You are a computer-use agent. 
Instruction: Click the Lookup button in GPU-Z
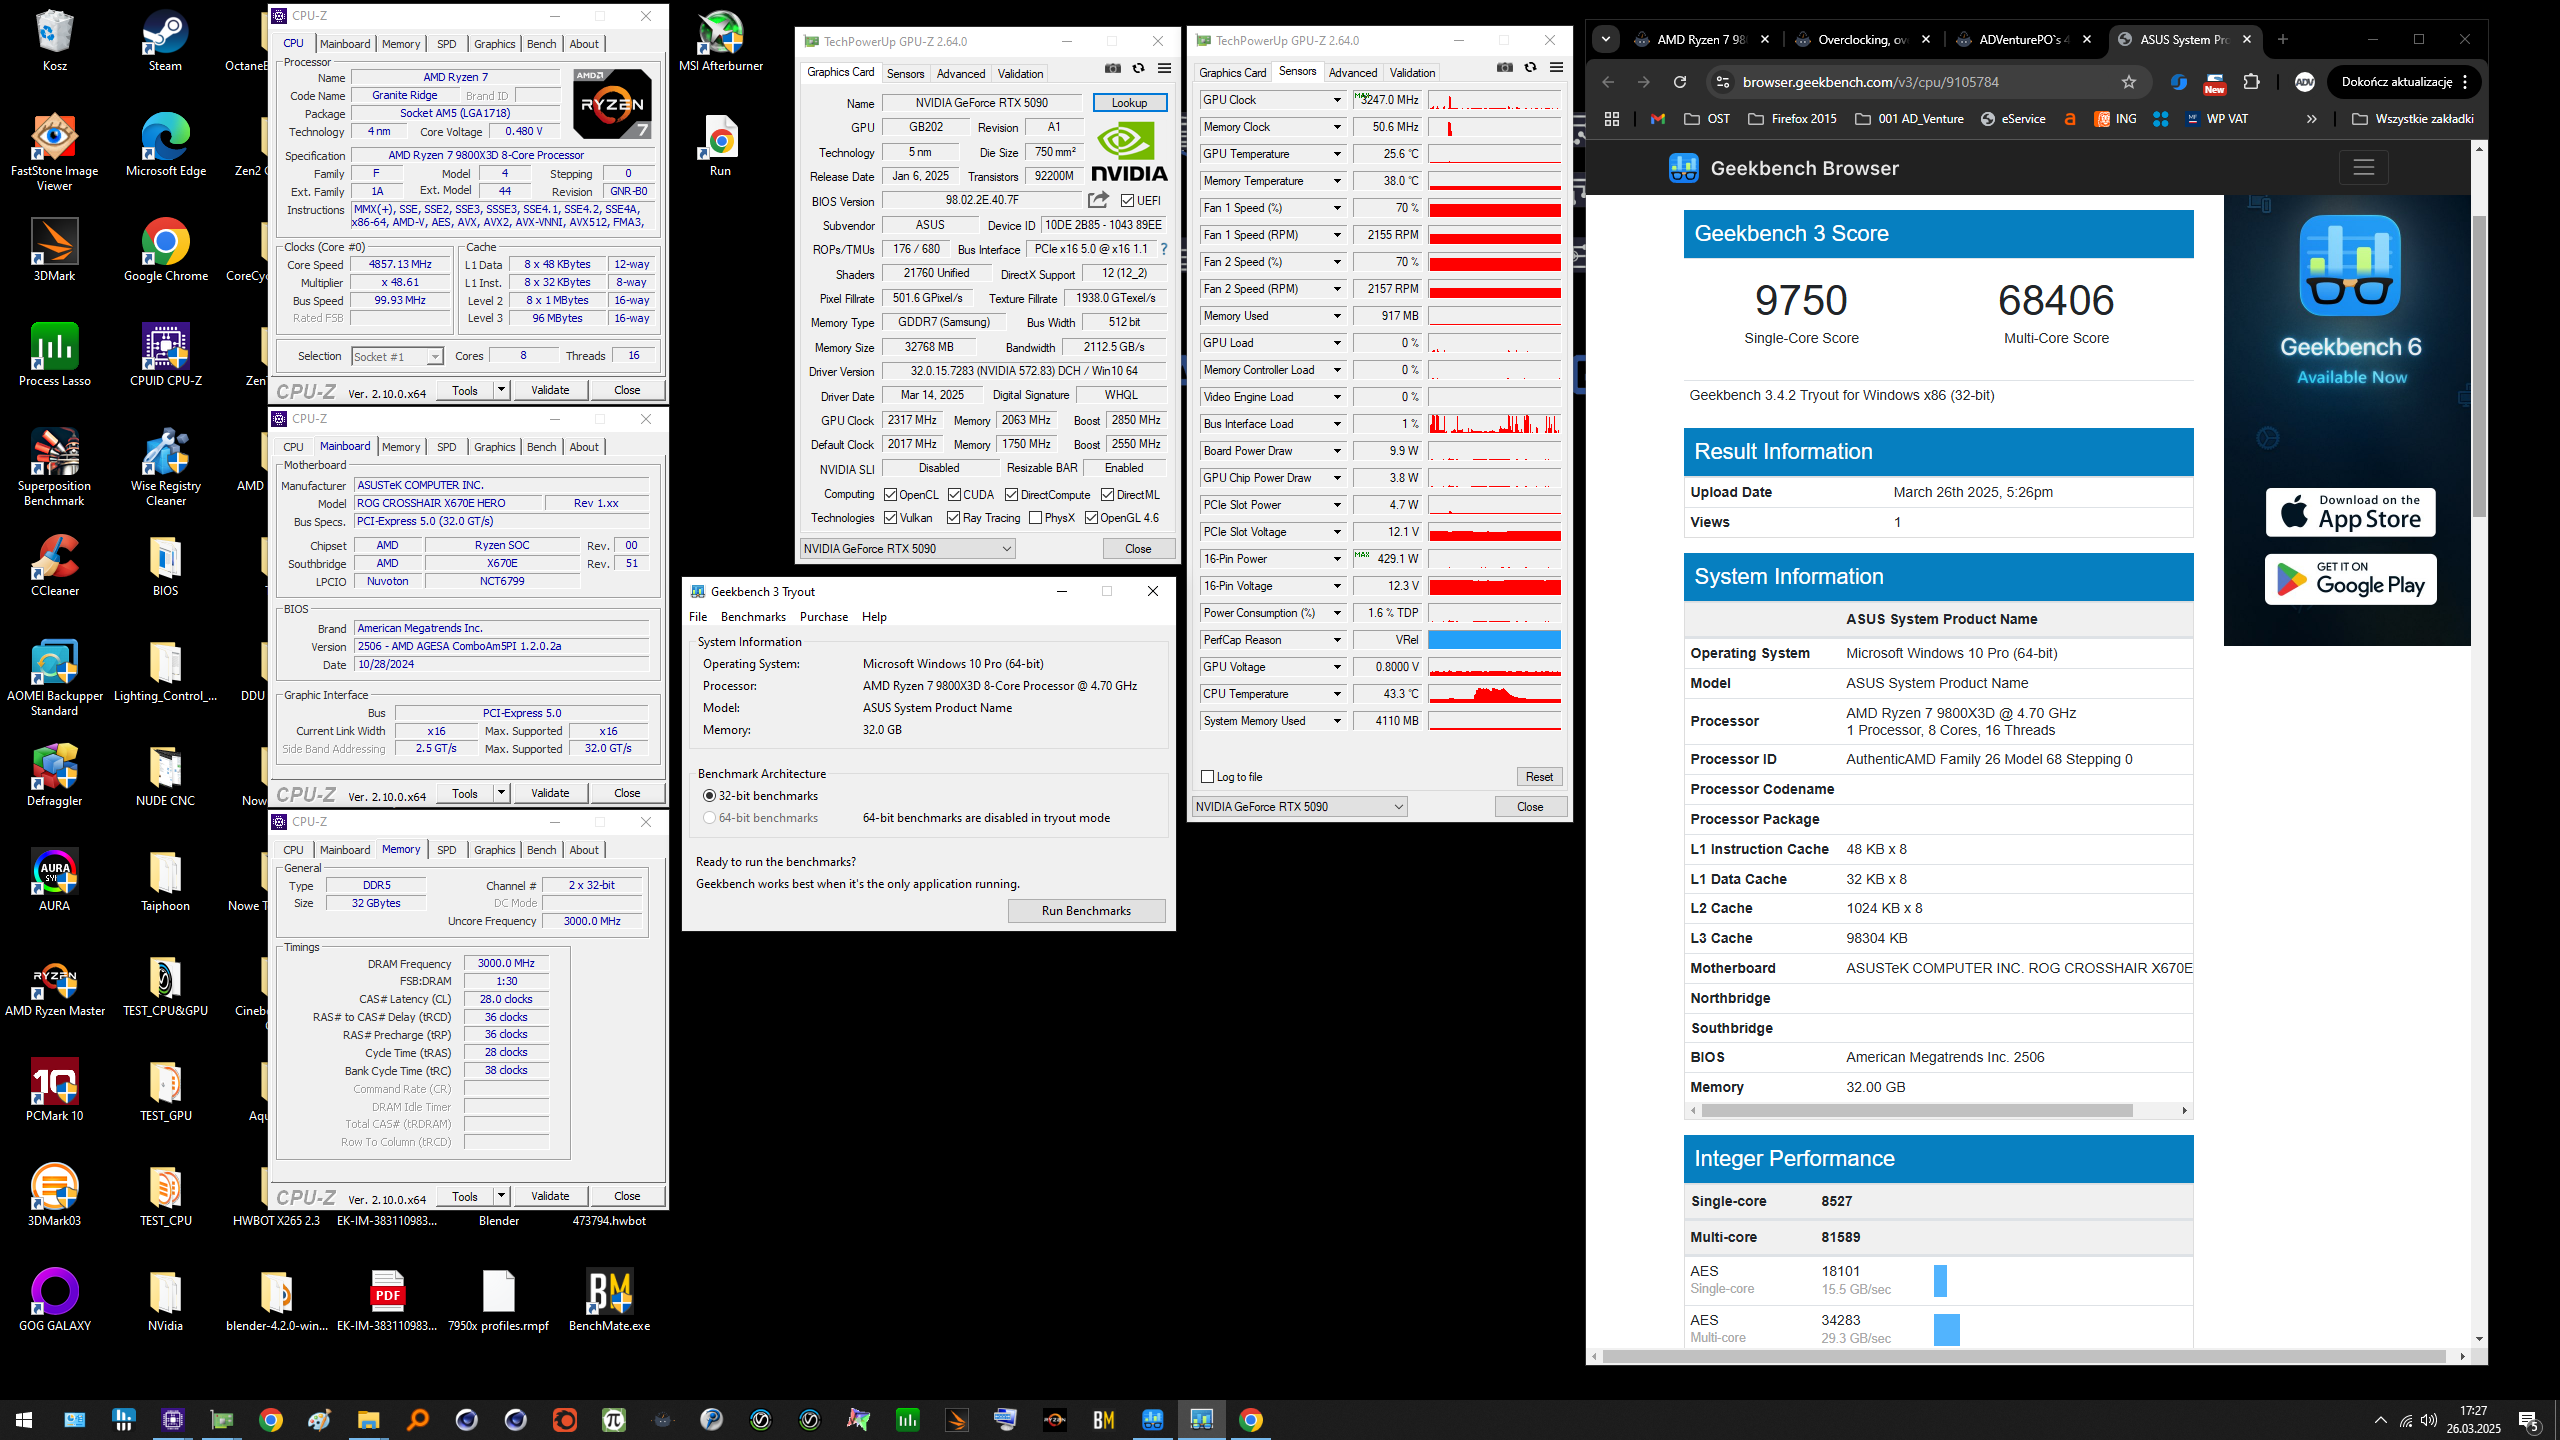coord(1129,103)
